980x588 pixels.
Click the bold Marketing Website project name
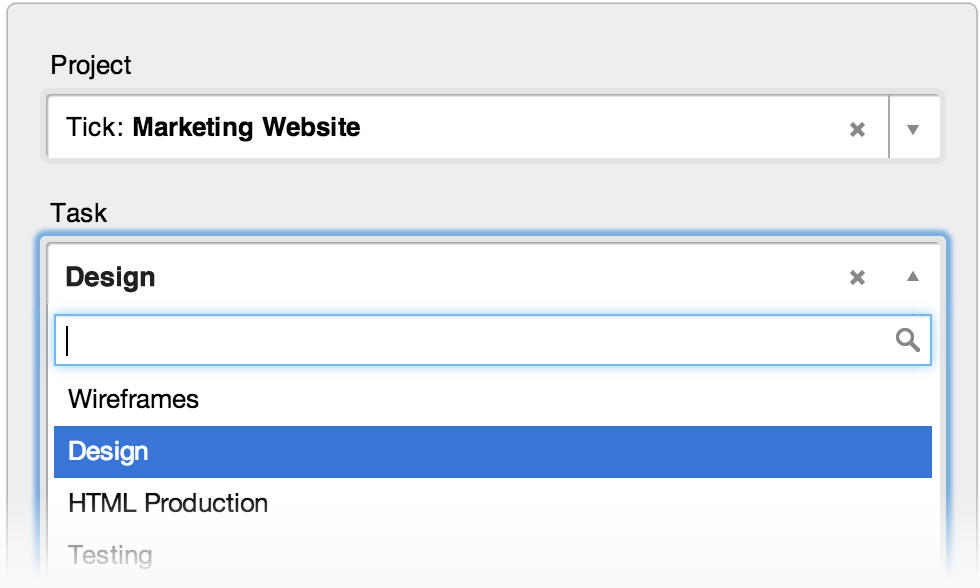[246, 128]
